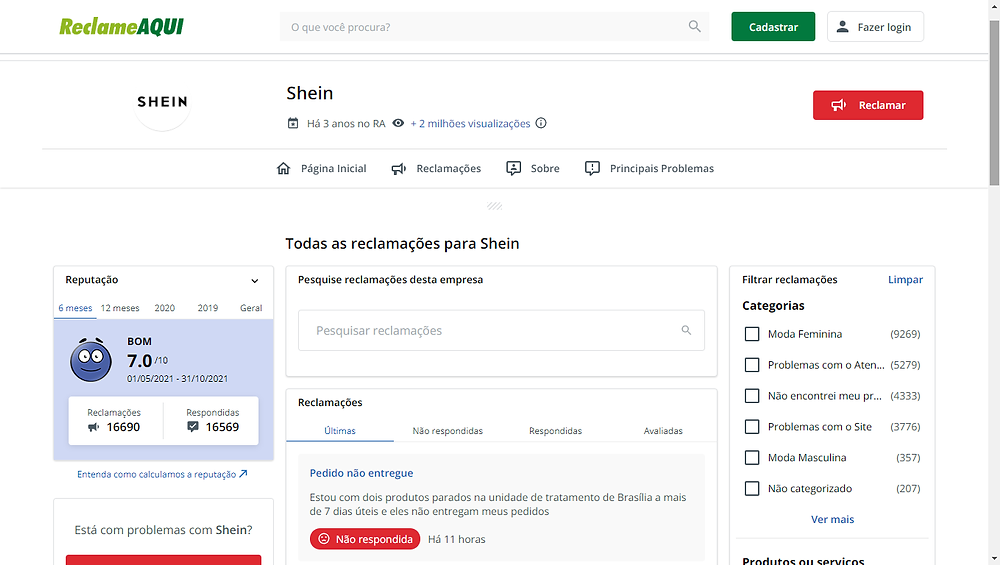Switch to Avaliadas complaints tab
This screenshot has width=1000, height=565.
[x=663, y=430]
